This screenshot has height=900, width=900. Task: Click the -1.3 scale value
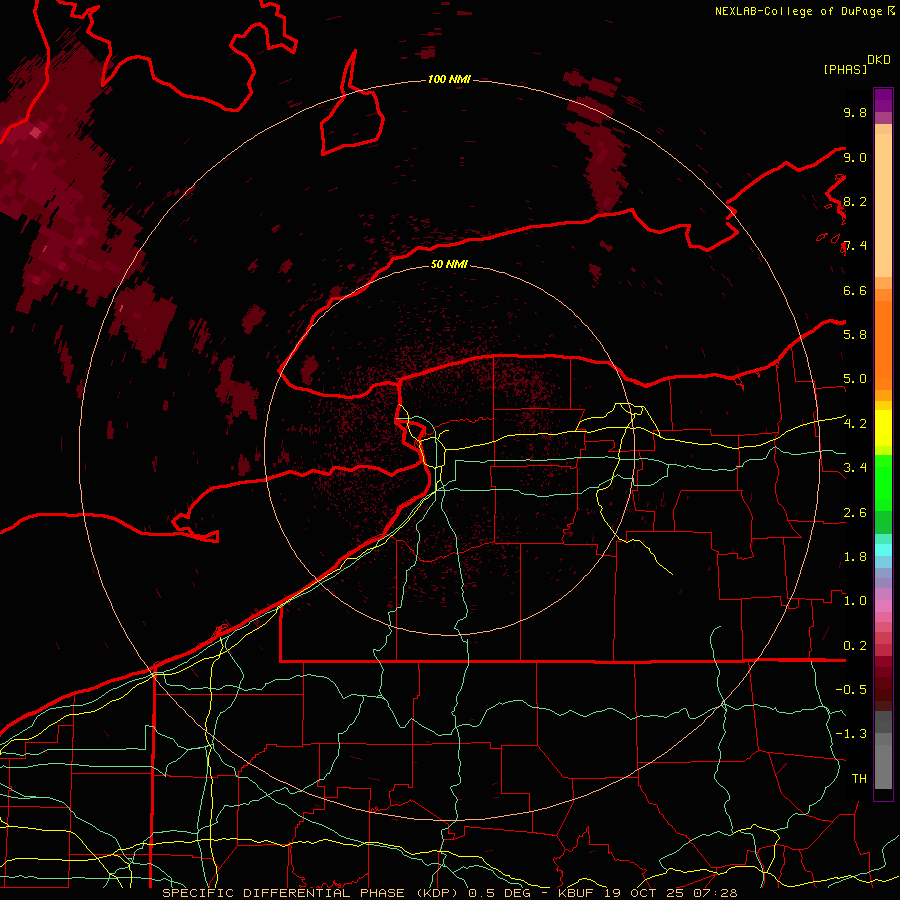pos(851,734)
